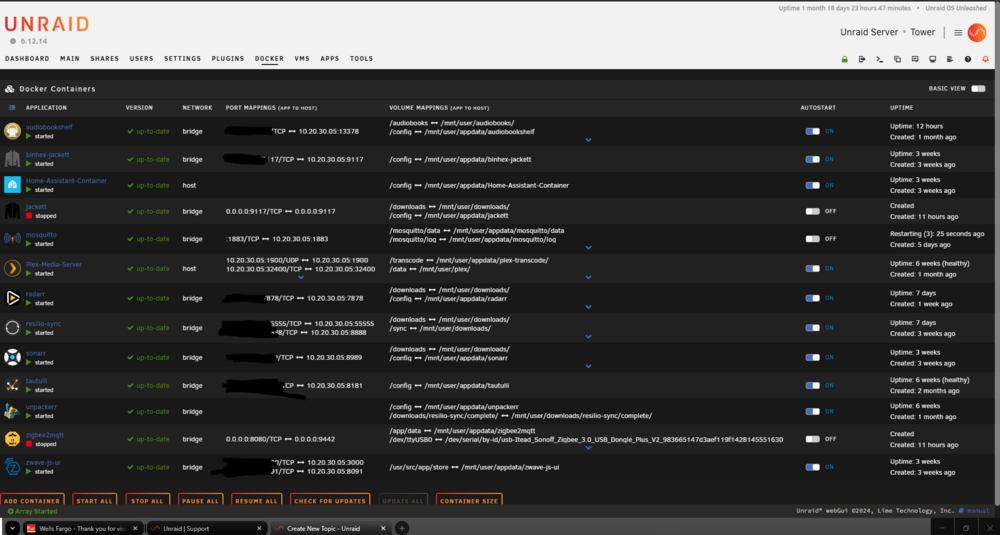Open the system log icon
This screenshot has height=535, width=1000.
(x=950, y=59)
